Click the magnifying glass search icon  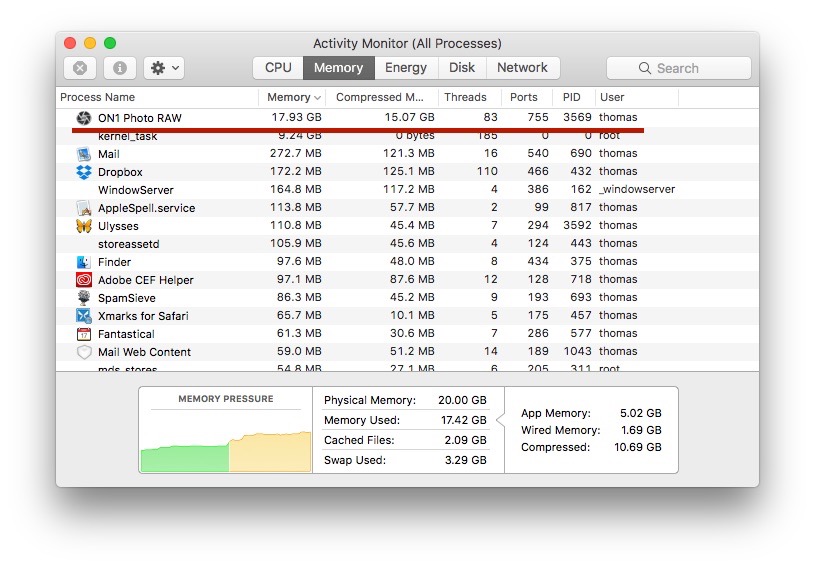tap(645, 68)
